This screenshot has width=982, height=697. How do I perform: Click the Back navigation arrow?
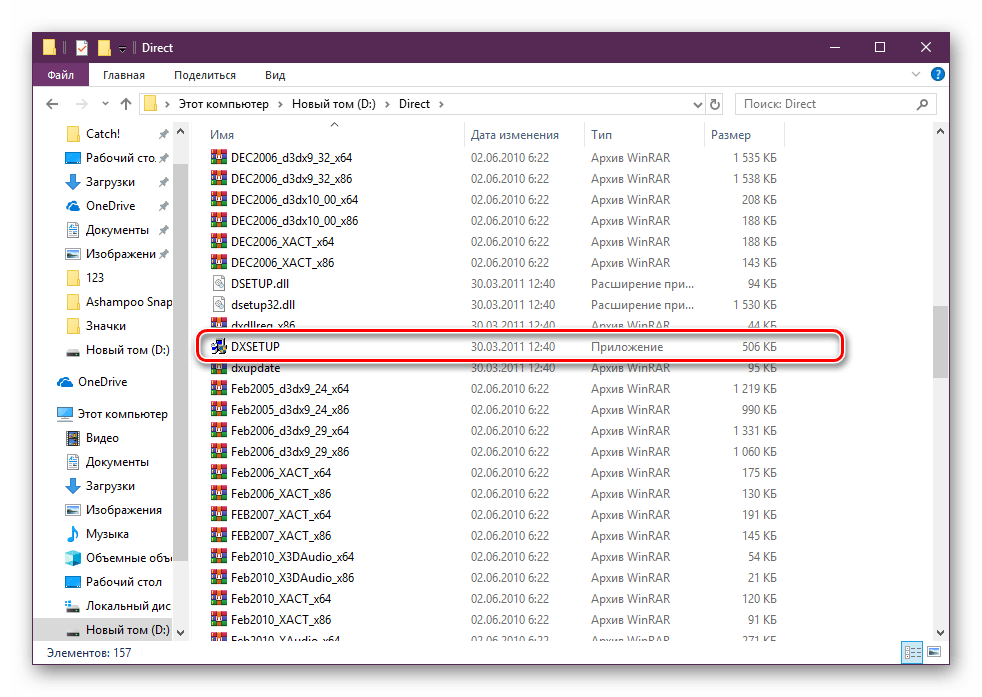coord(53,104)
